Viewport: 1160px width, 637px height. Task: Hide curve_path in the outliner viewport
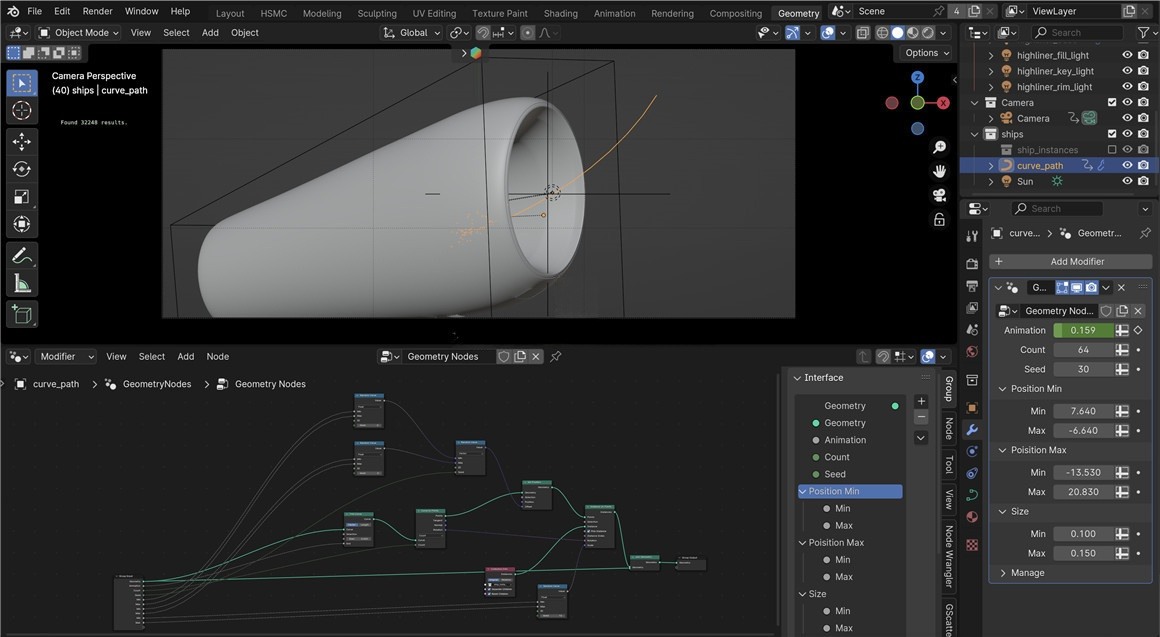(x=1127, y=166)
